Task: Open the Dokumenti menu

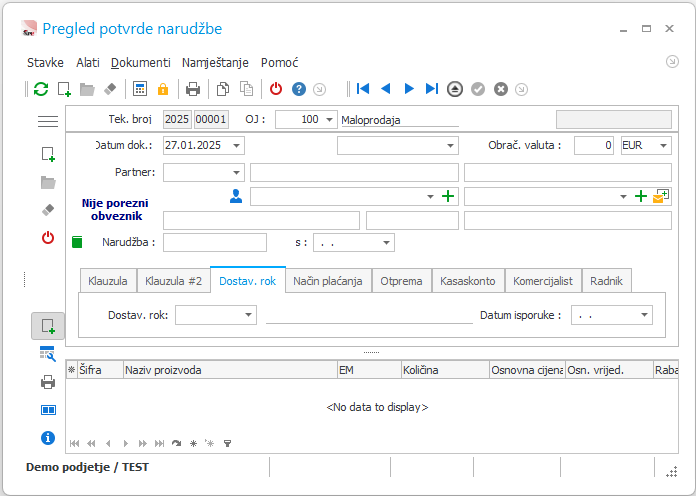Action: pos(141,63)
